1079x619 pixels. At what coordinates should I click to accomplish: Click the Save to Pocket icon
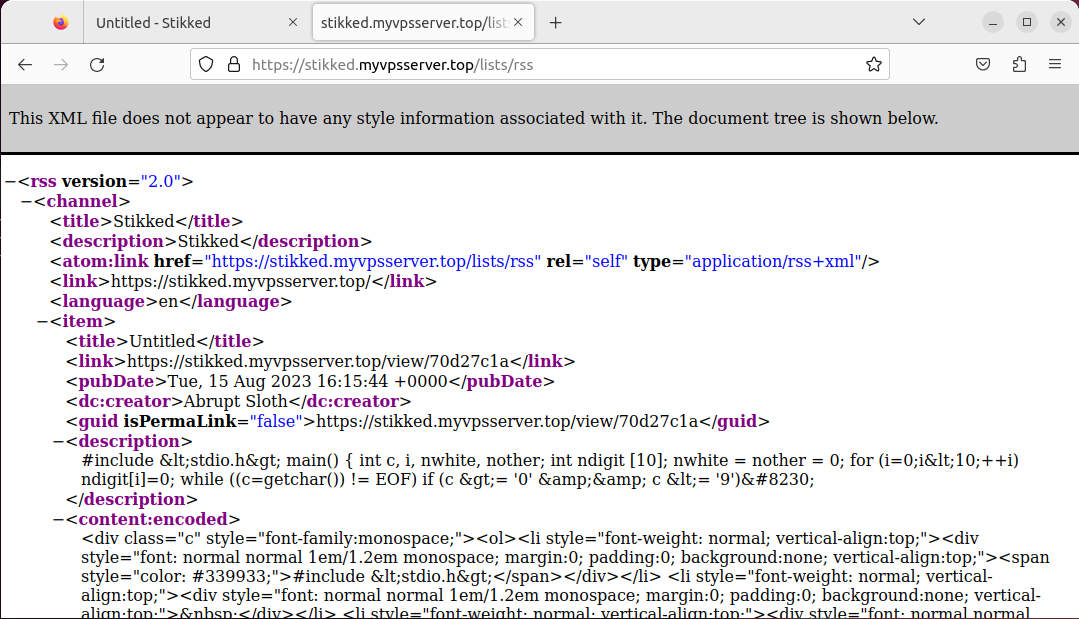pyautogui.click(x=982, y=63)
